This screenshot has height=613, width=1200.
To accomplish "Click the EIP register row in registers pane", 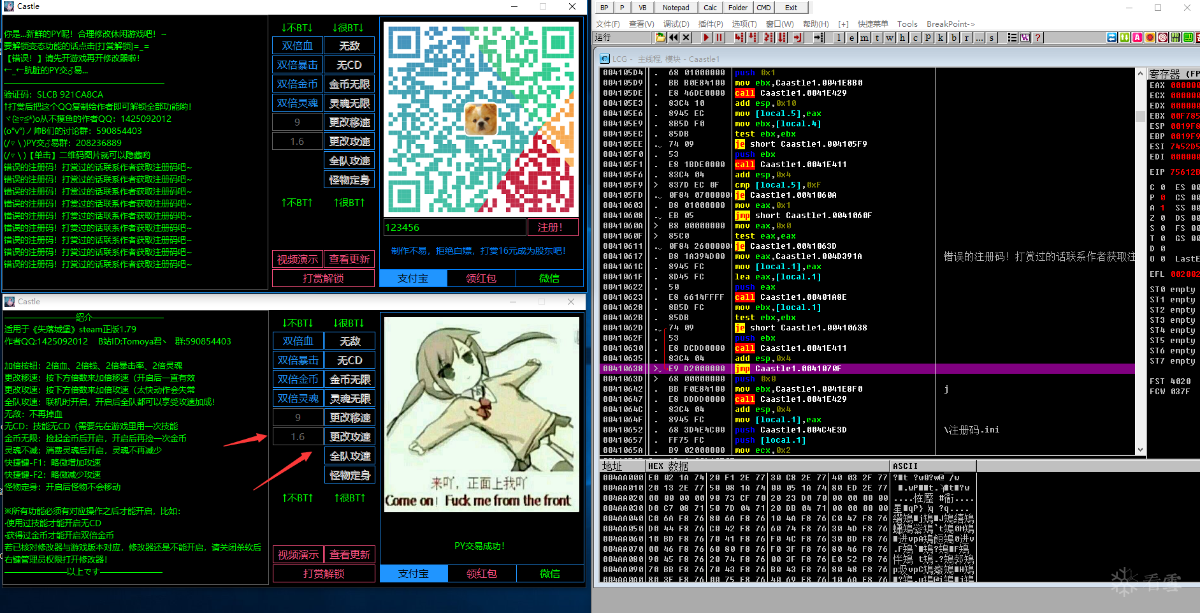I will [1173, 171].
